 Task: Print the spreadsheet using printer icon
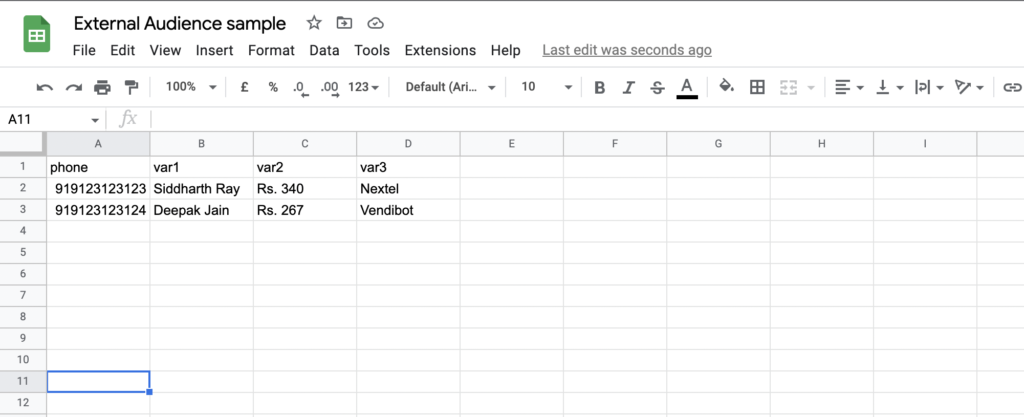(103, 87)
